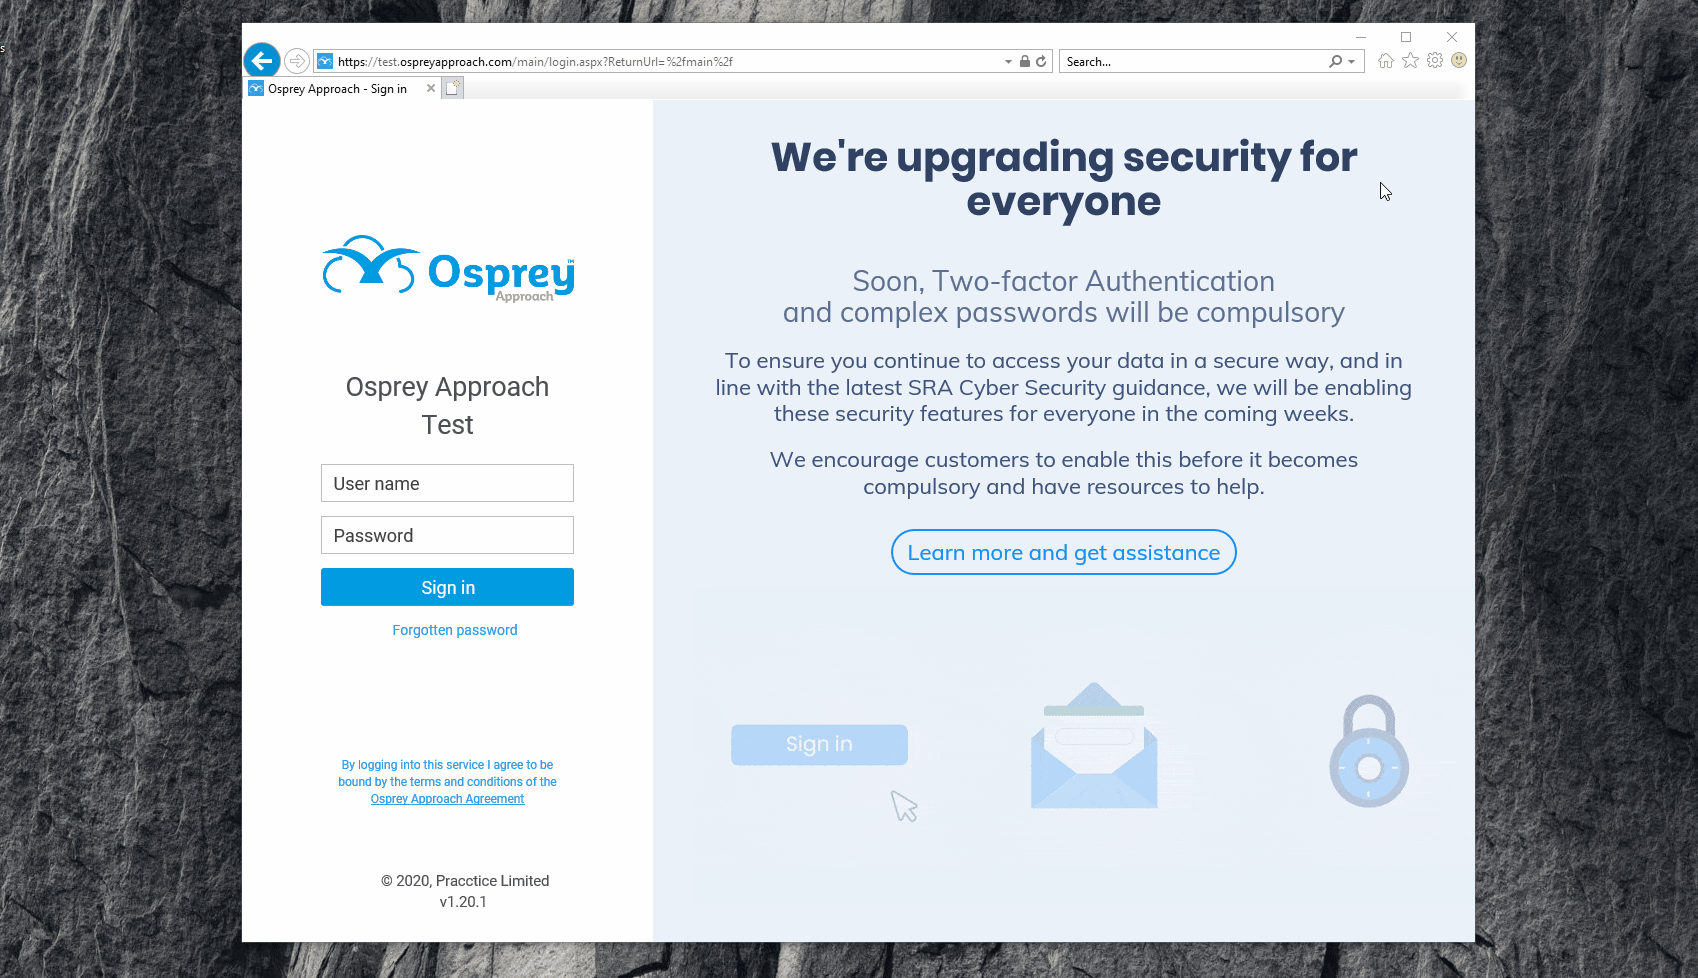Select the Osprey Approach - Sign in tab

tap(336, 89)
